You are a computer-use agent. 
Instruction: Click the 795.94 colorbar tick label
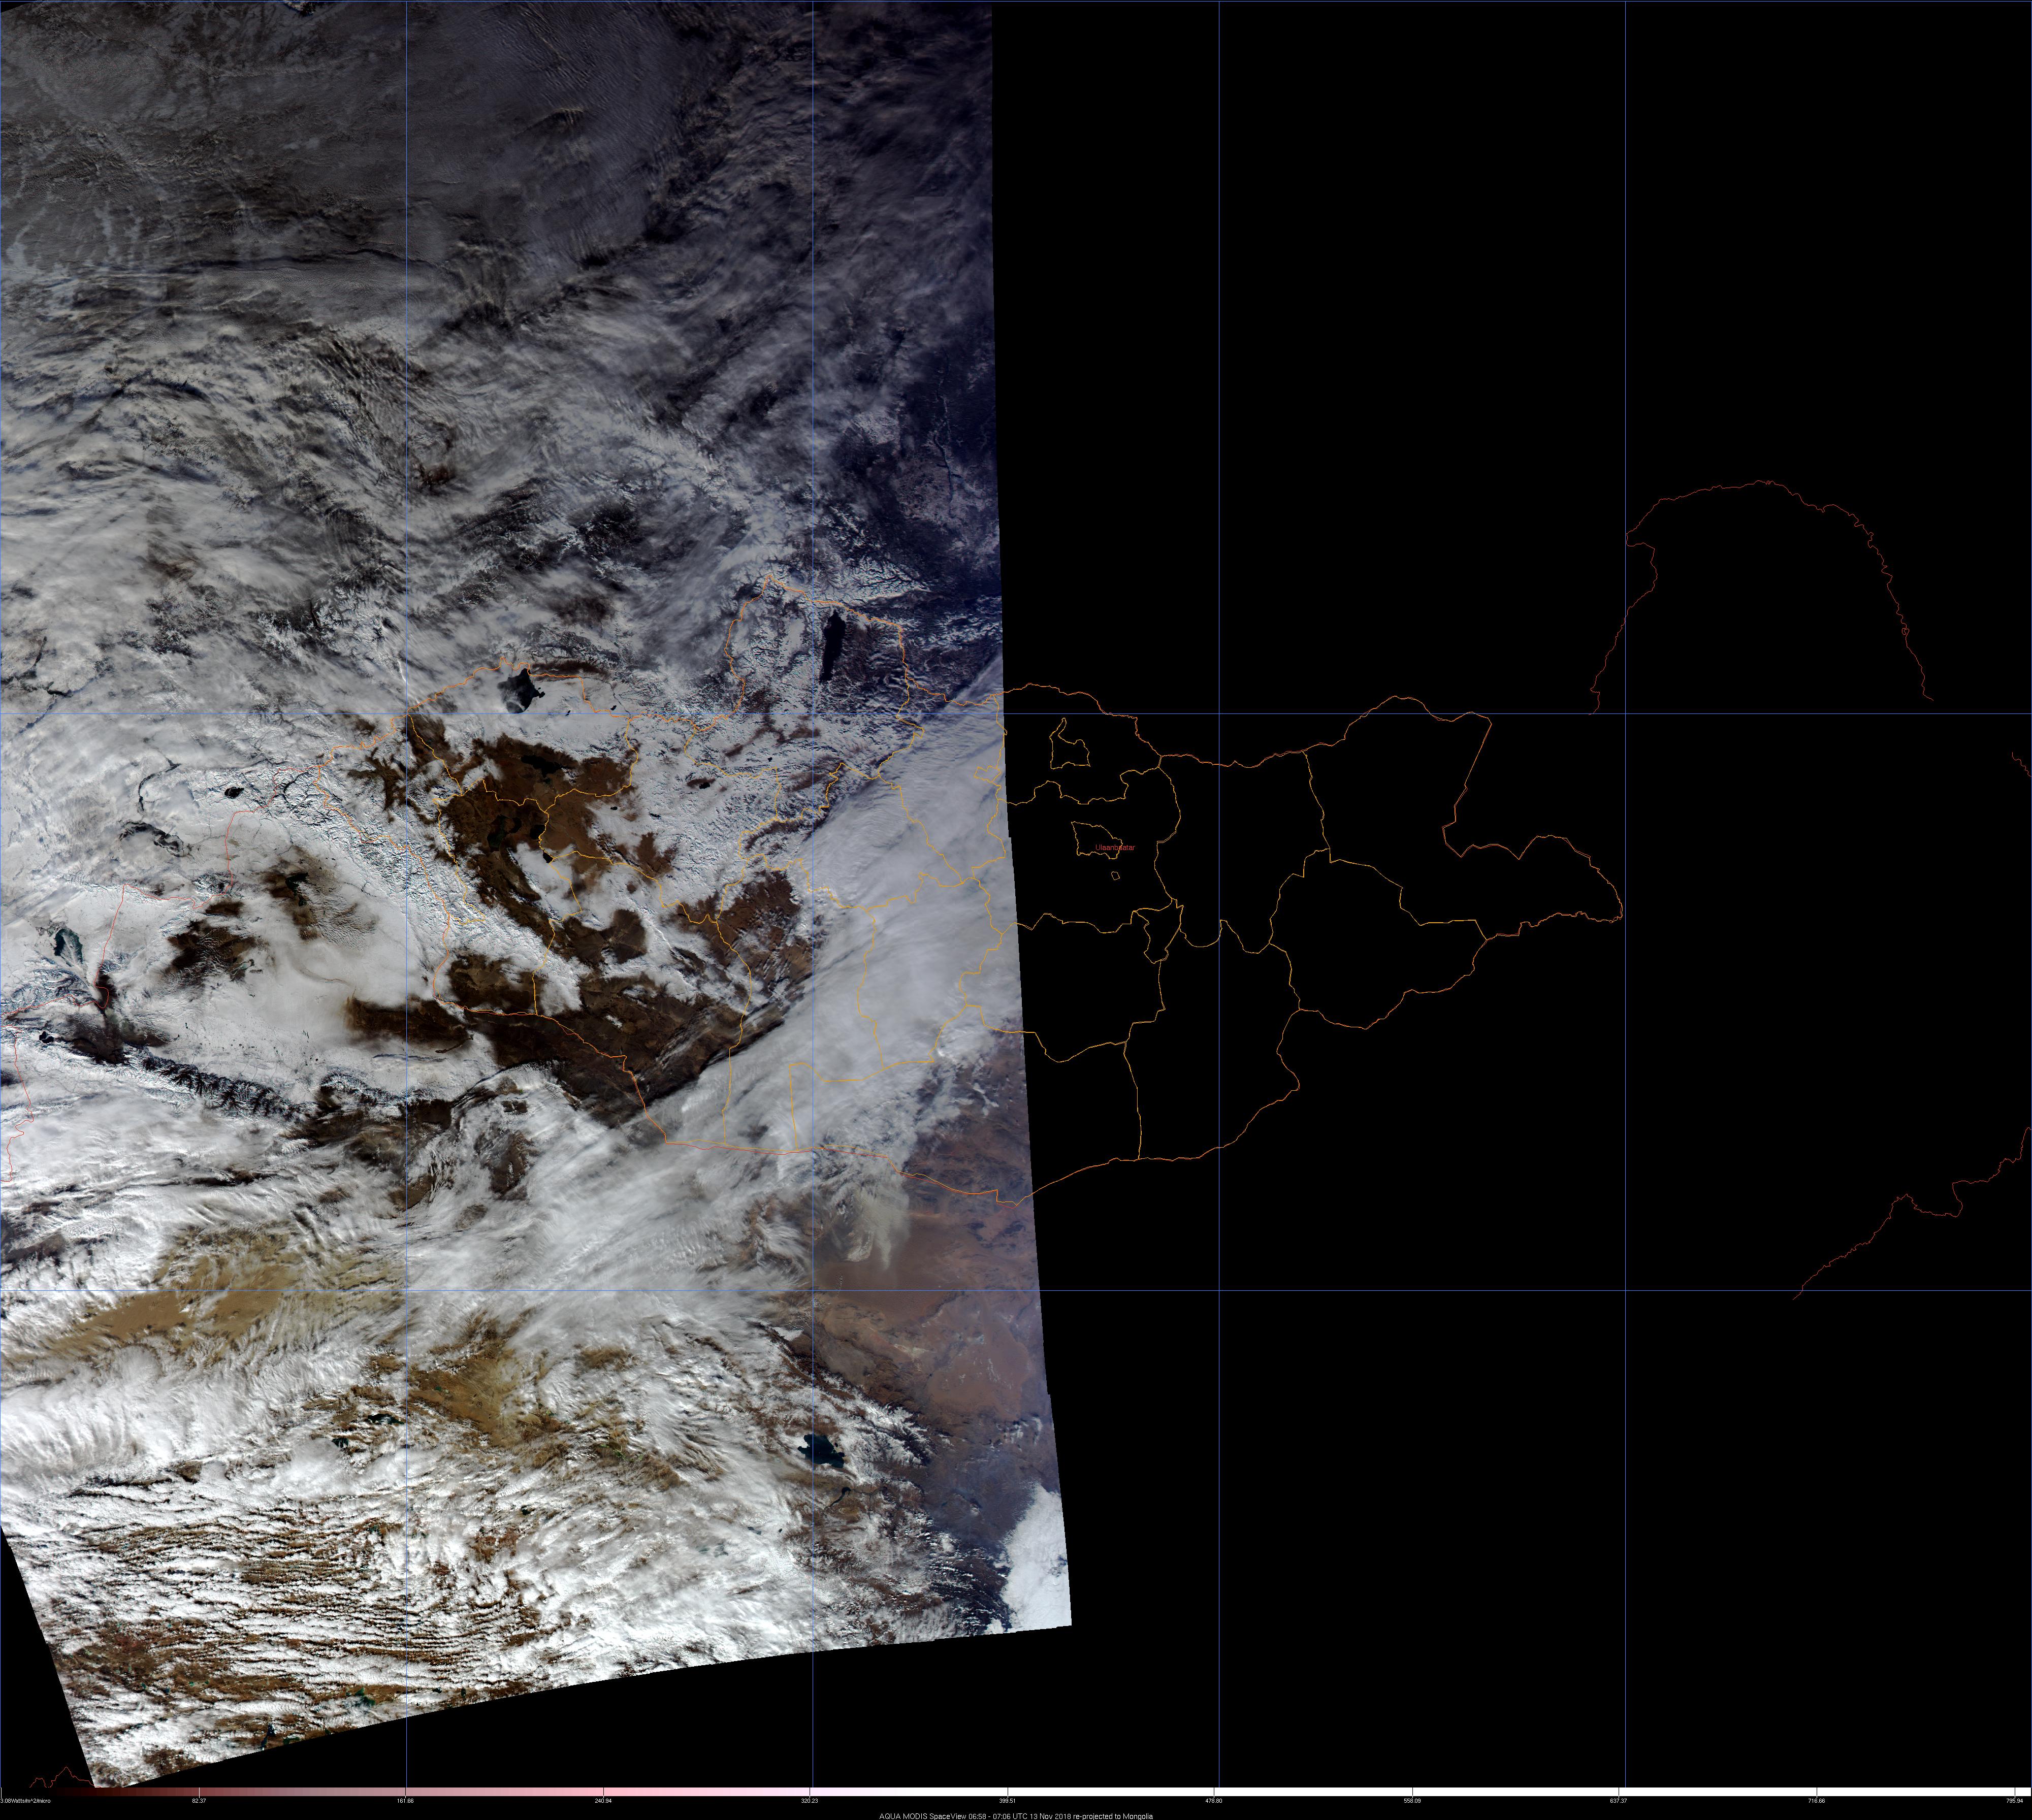(x=2015, y=1801)
